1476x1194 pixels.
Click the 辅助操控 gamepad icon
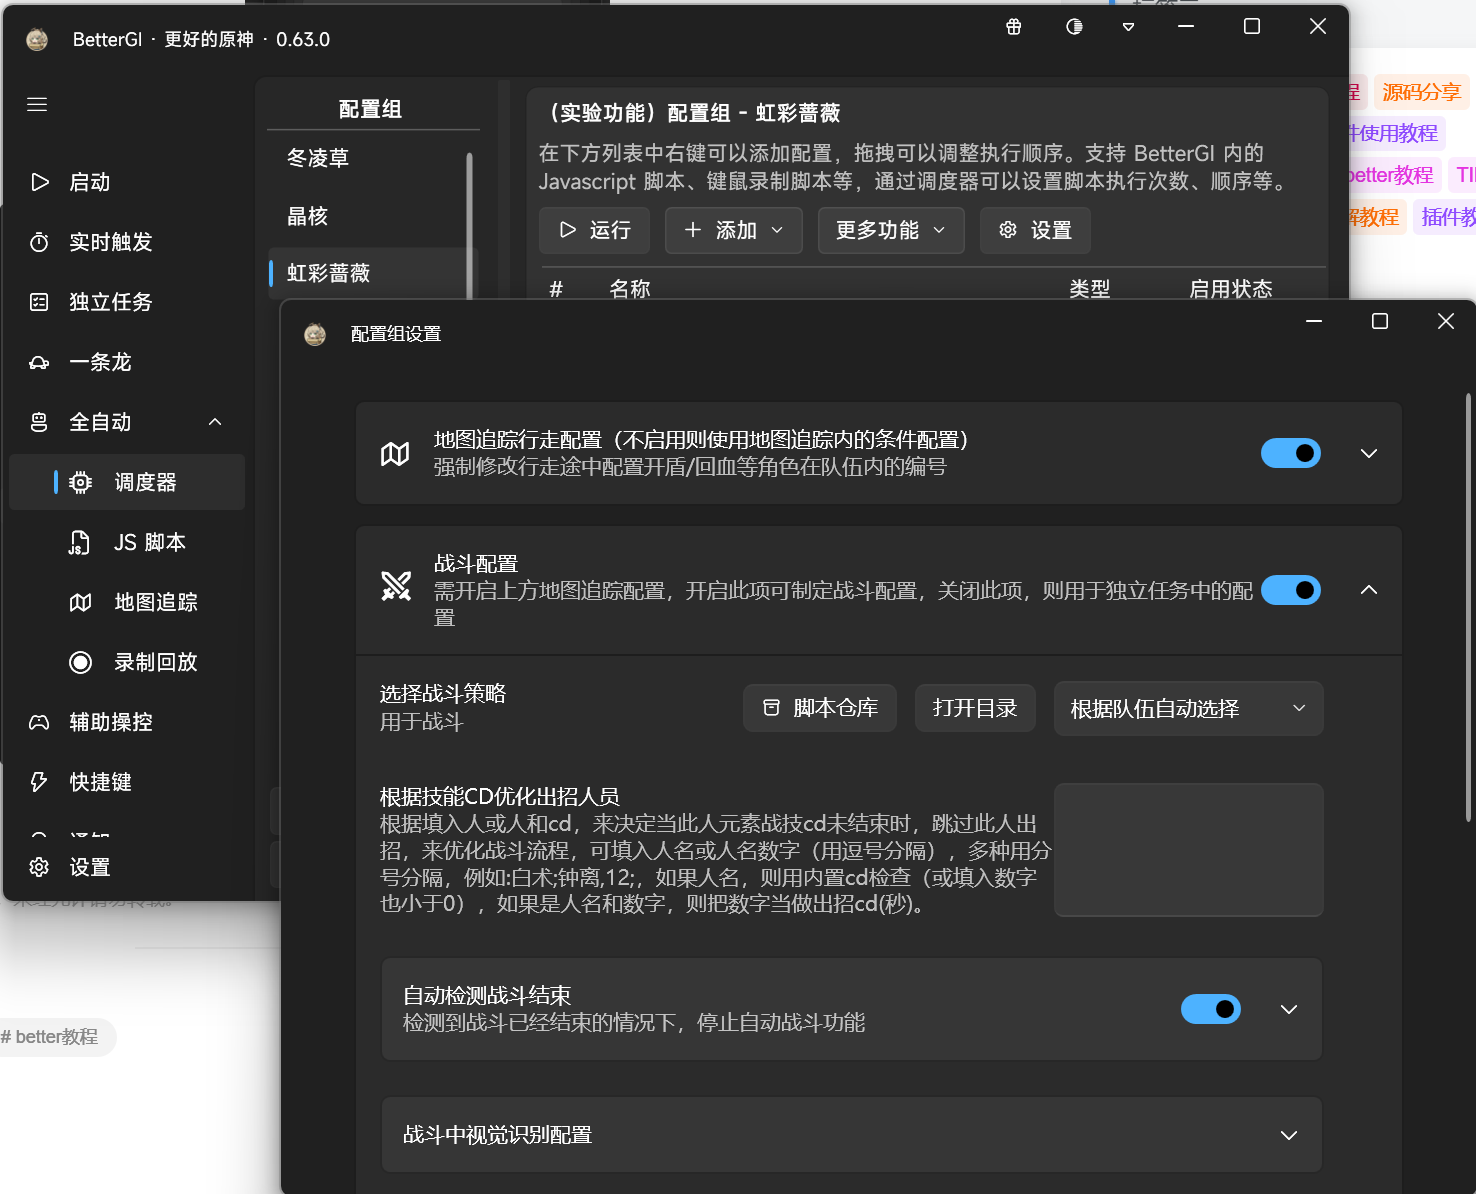39,722
